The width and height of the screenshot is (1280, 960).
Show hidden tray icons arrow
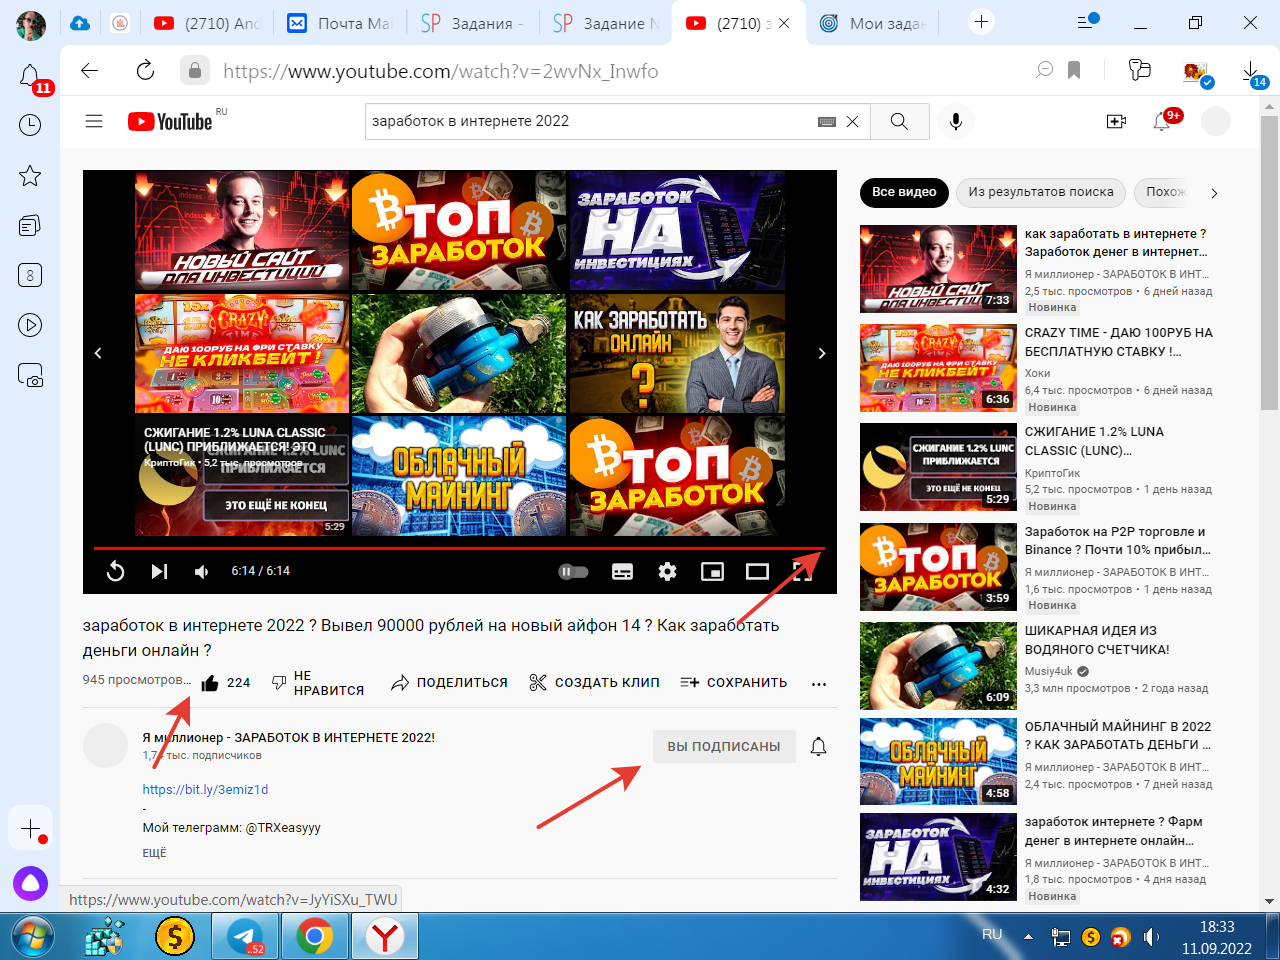[1028, 937]
